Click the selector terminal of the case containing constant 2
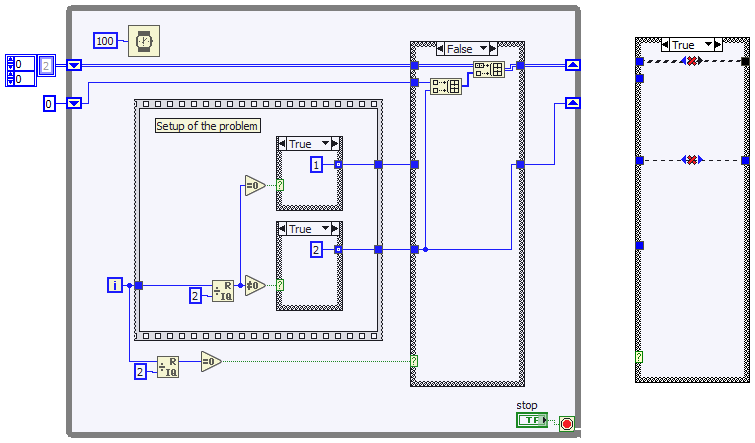Screen dimensions: 755x443 pos(280,285)
